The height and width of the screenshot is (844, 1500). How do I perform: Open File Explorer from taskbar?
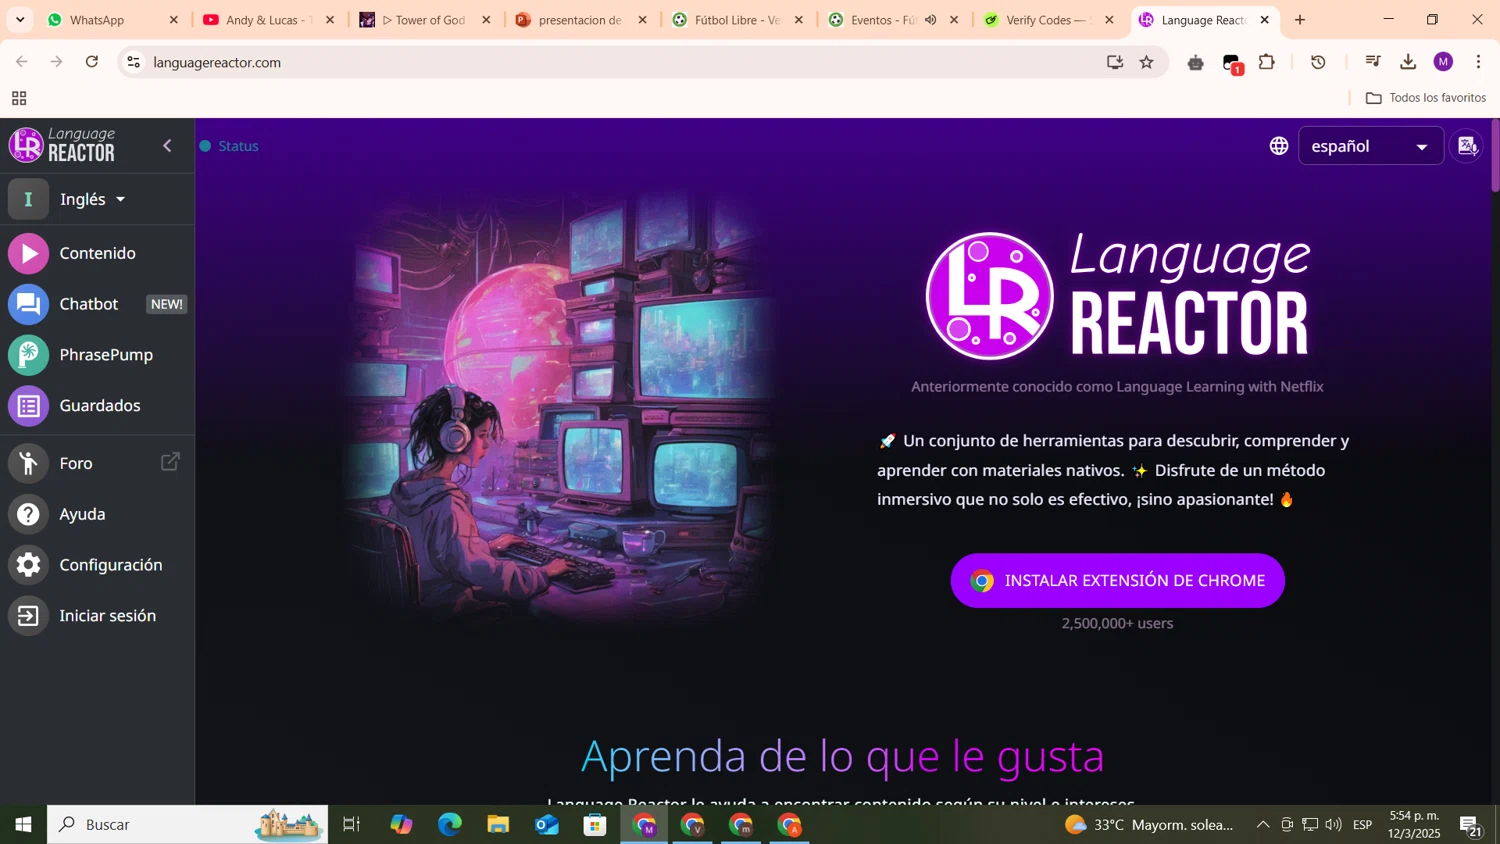click(x=498, y=825)
